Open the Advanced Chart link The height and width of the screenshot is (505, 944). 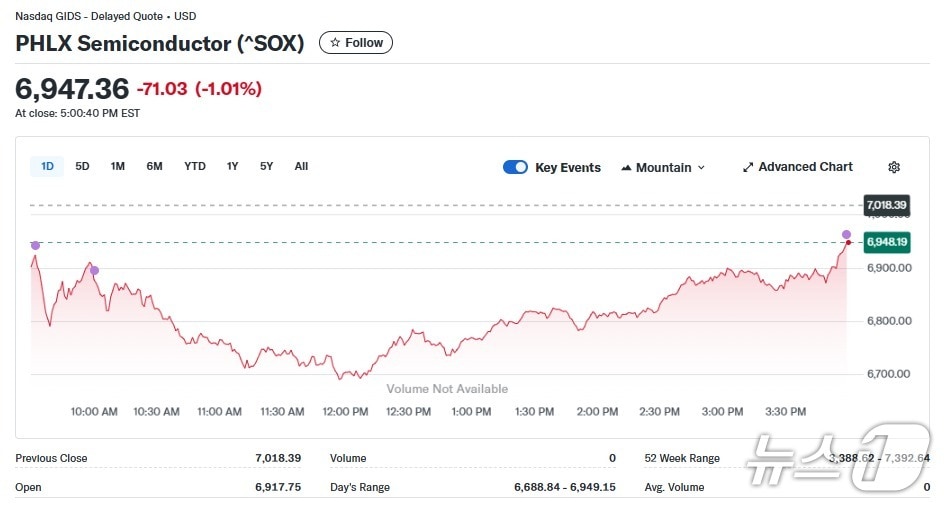pyautogui.click(x=805, y=167)
